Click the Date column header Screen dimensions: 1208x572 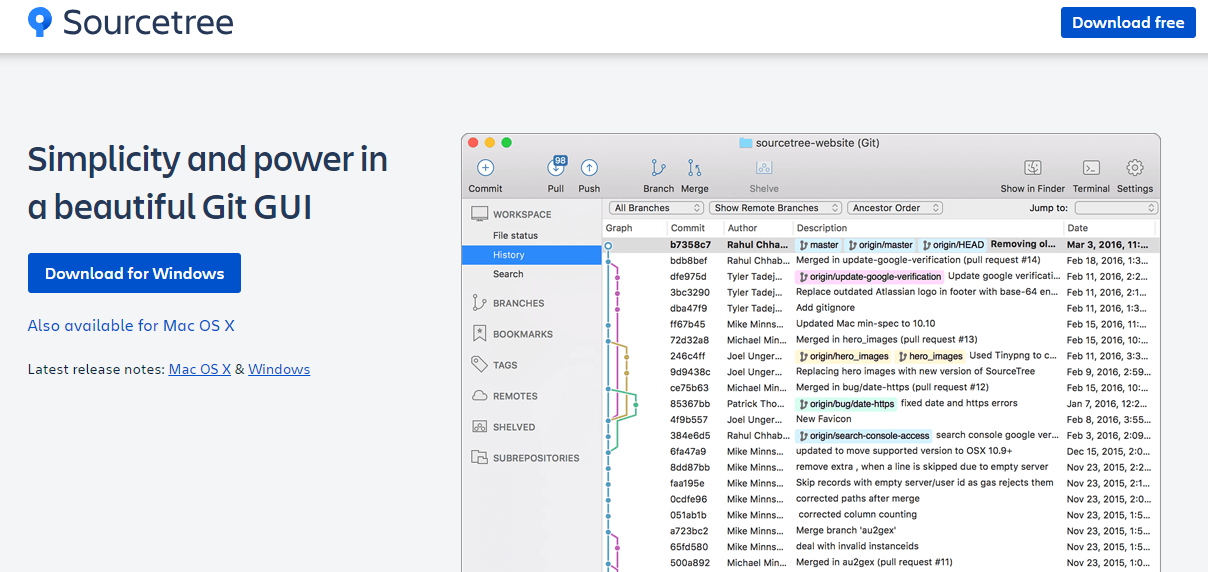[1077, 228]
